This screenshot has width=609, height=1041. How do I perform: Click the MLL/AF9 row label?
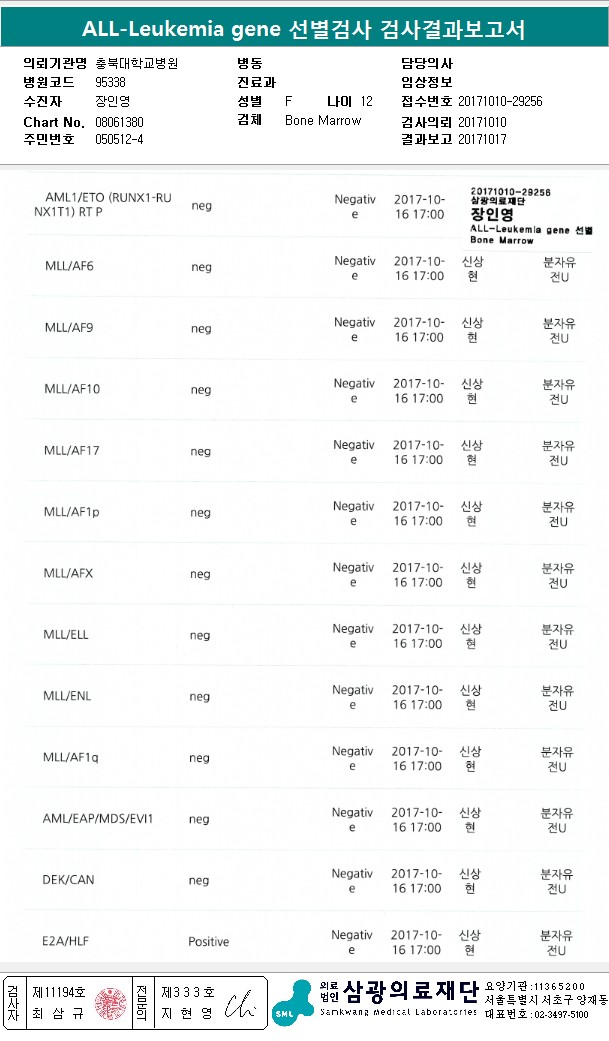point(68,328)
